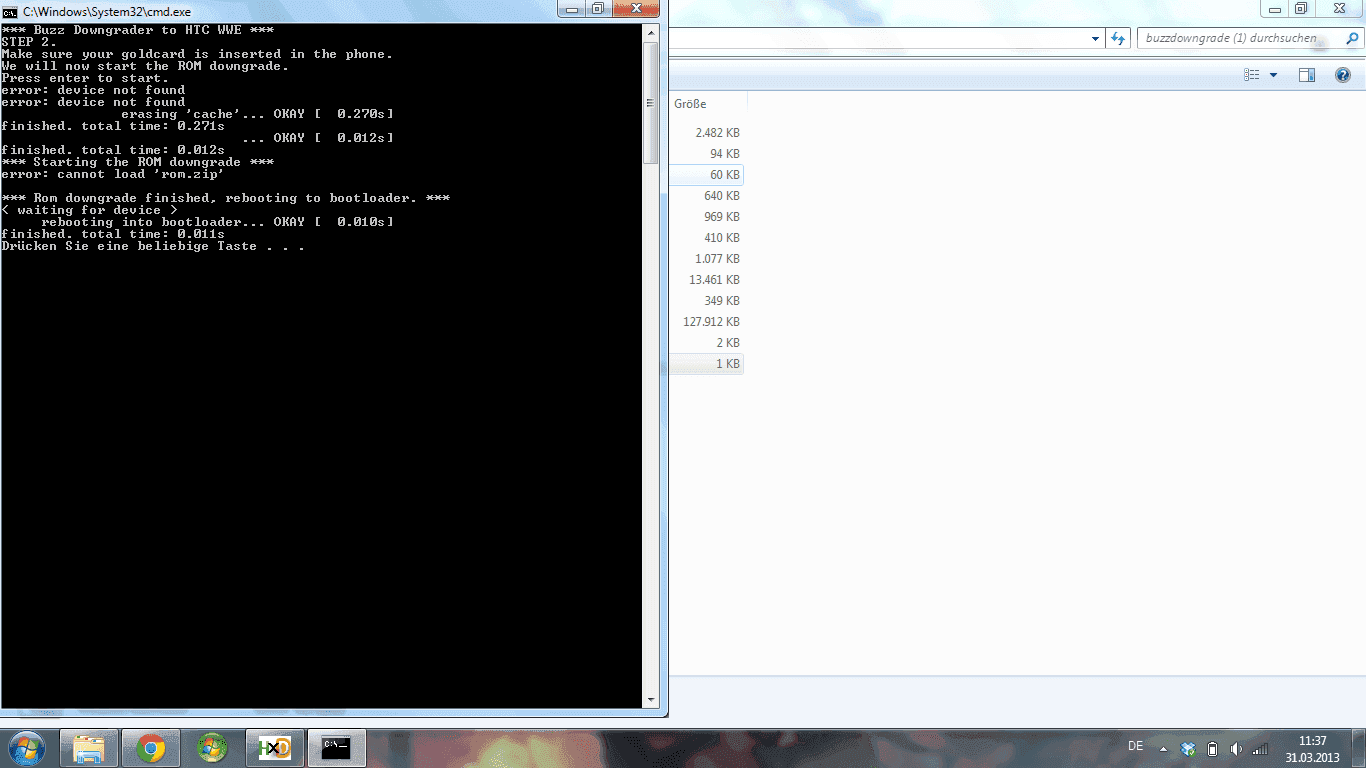Screen dimensions: 1366x768
Task: Click the down arrow of the cmd scrollbar
Action: pos(651,700)
